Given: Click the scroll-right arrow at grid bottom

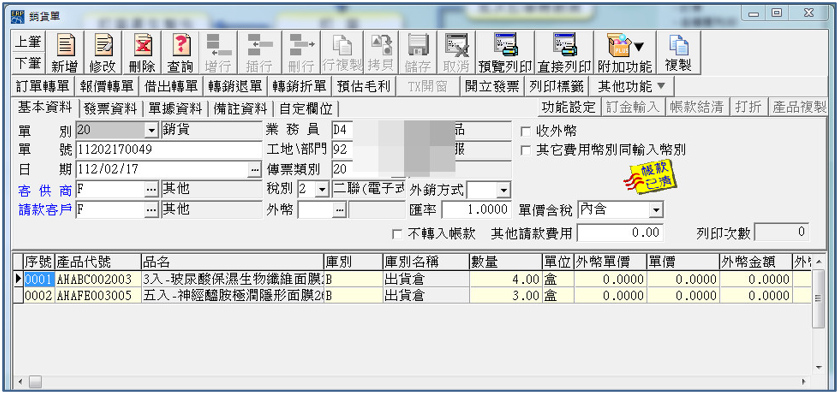Looking at the screenshot, I should tap(804, 382).
